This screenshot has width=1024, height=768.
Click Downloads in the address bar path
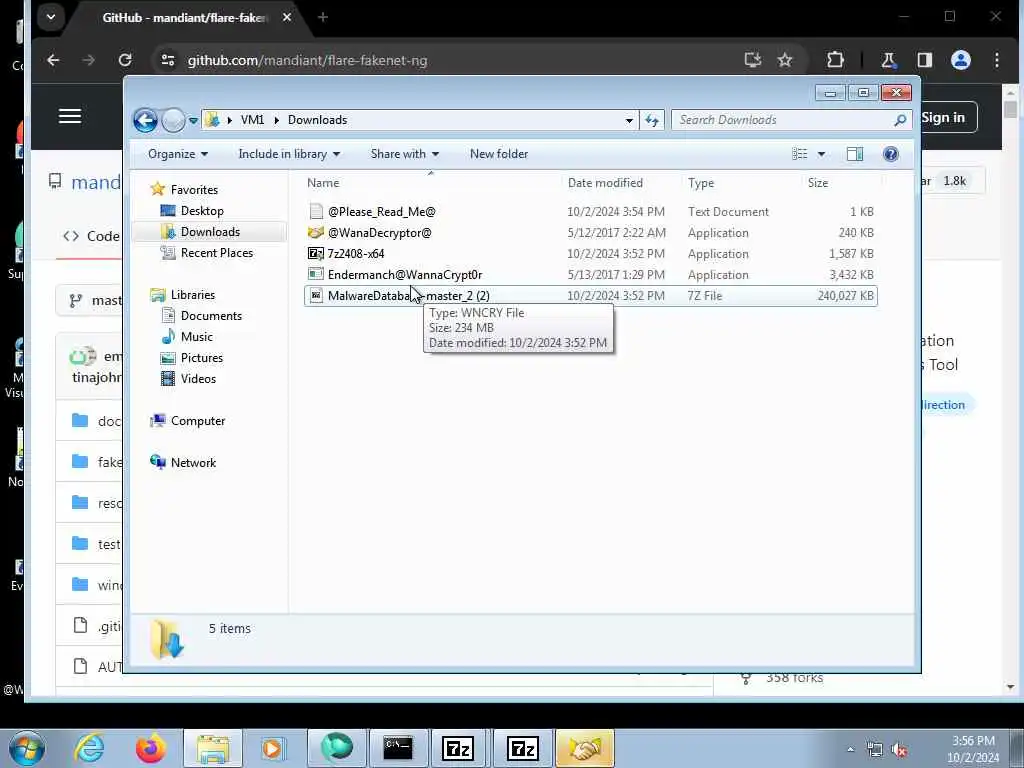pyautogui.click(x=317, y=120)
